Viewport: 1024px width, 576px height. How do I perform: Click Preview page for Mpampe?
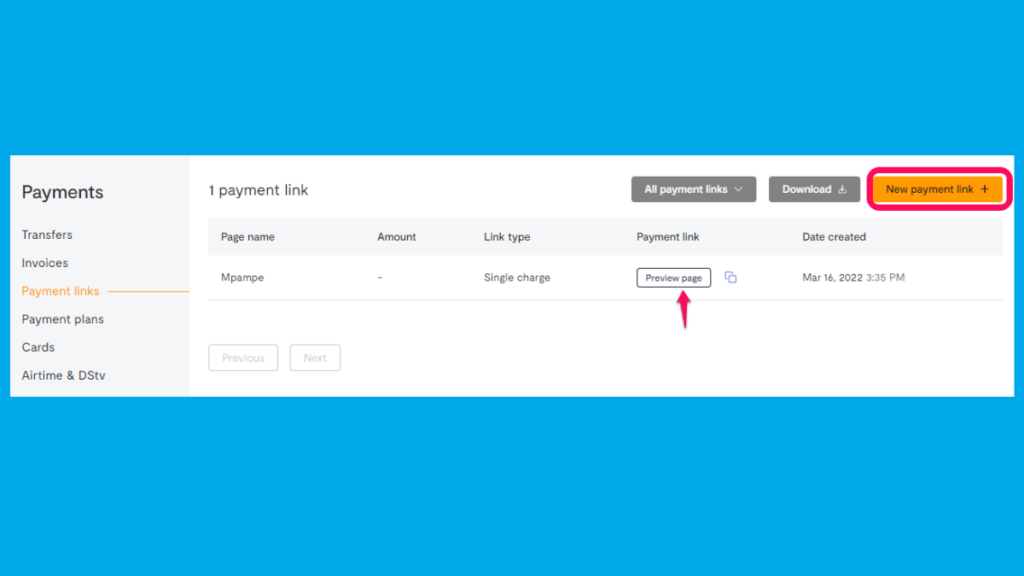[673, 278]
